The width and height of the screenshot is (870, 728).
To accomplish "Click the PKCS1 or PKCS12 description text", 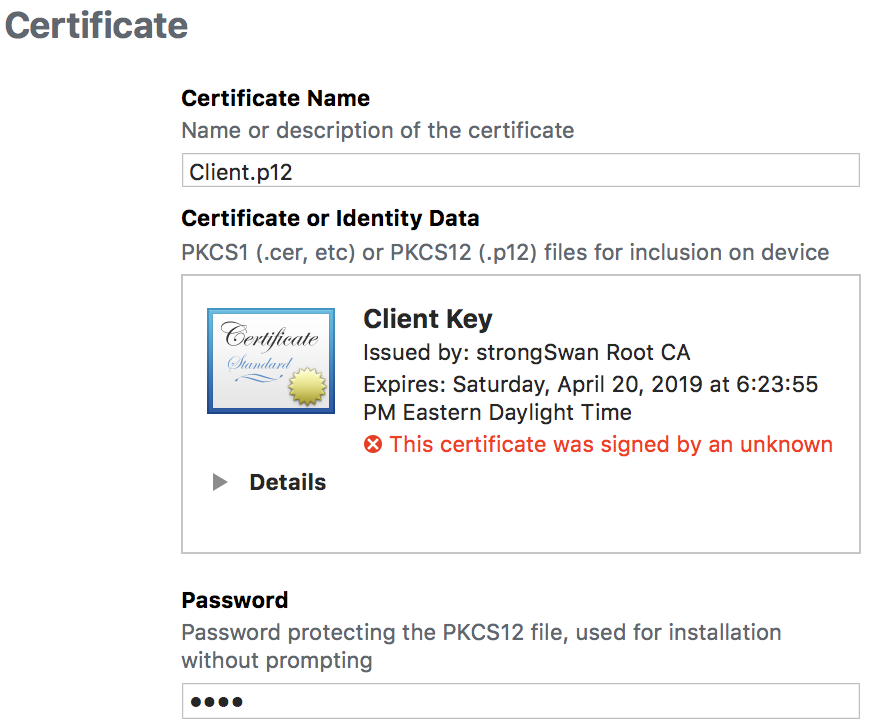I will [x=505, y=252].
